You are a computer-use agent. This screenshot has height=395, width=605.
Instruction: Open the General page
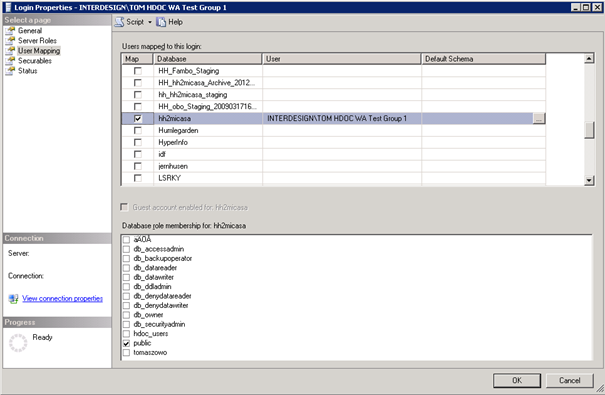[30, 30]
